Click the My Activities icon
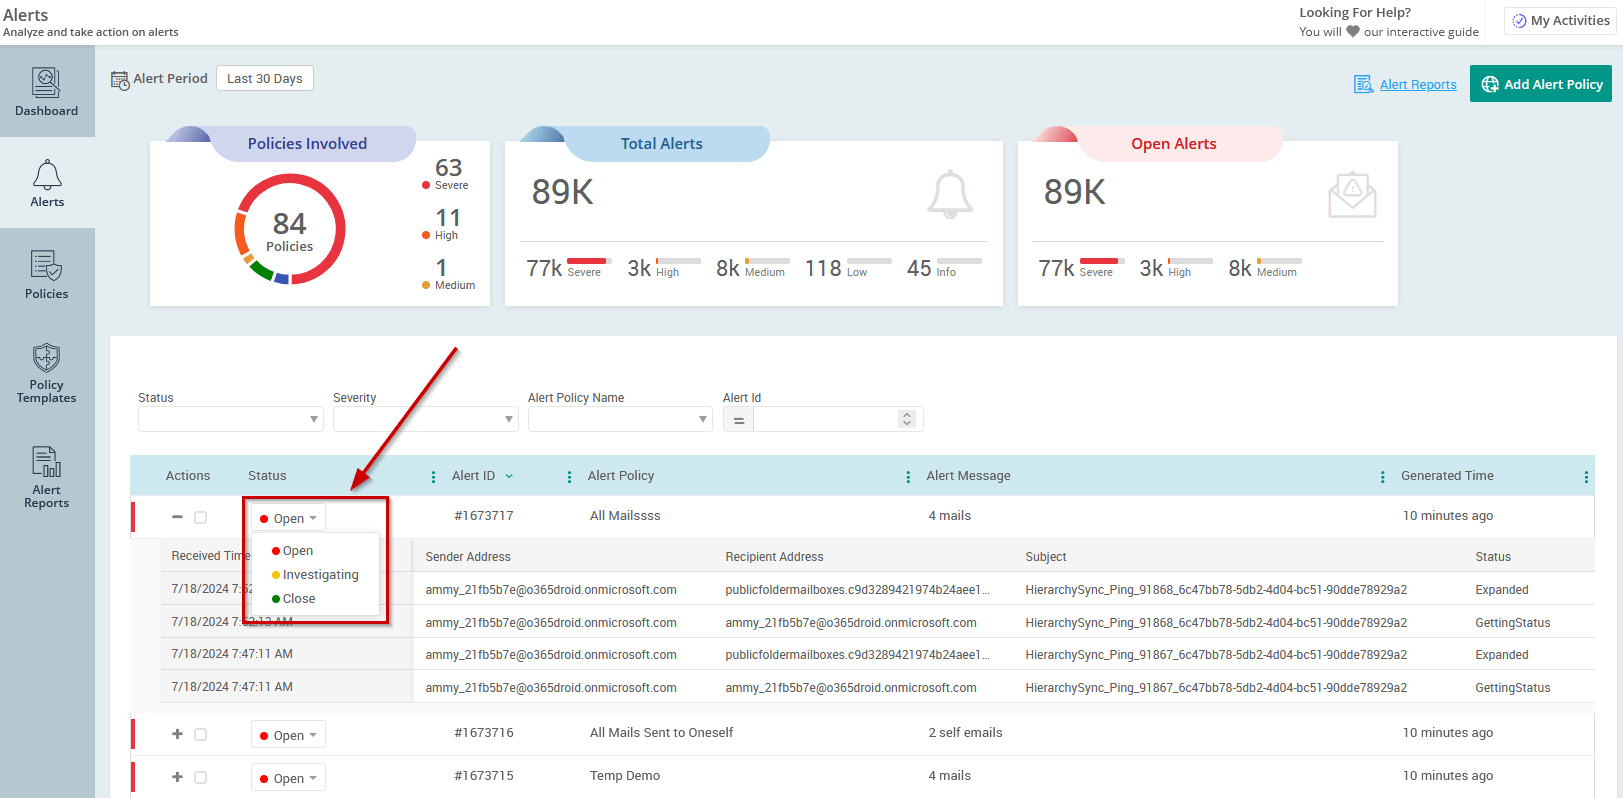Viewport: 1623px width, 798px height. pyautogui.click(x=1519, y=21)
